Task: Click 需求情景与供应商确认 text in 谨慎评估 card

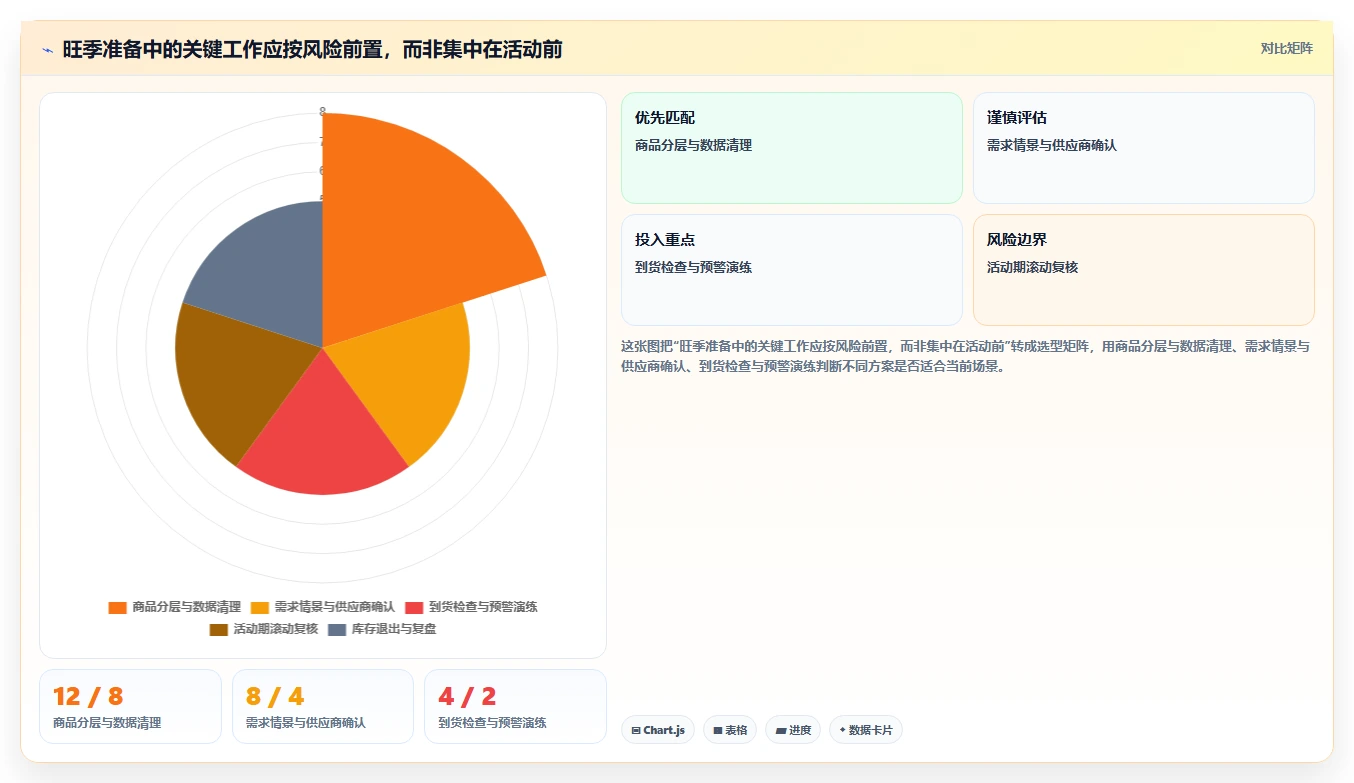Action: [x=1052, y=145]
